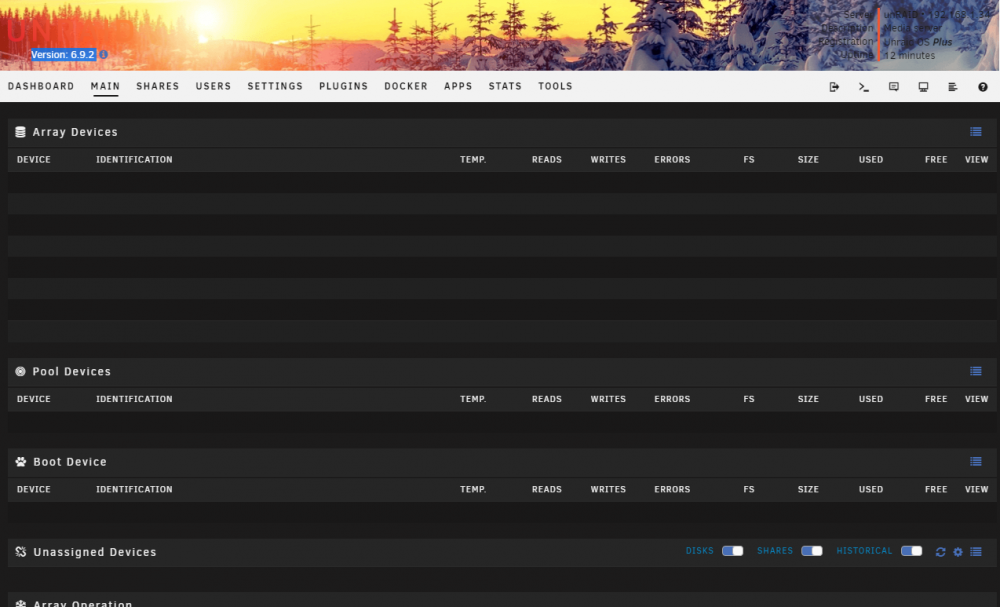Viewport: 1000px width, 607px height.
Task: Click the FS header in Array Devices
Action: tap(749, 159)
